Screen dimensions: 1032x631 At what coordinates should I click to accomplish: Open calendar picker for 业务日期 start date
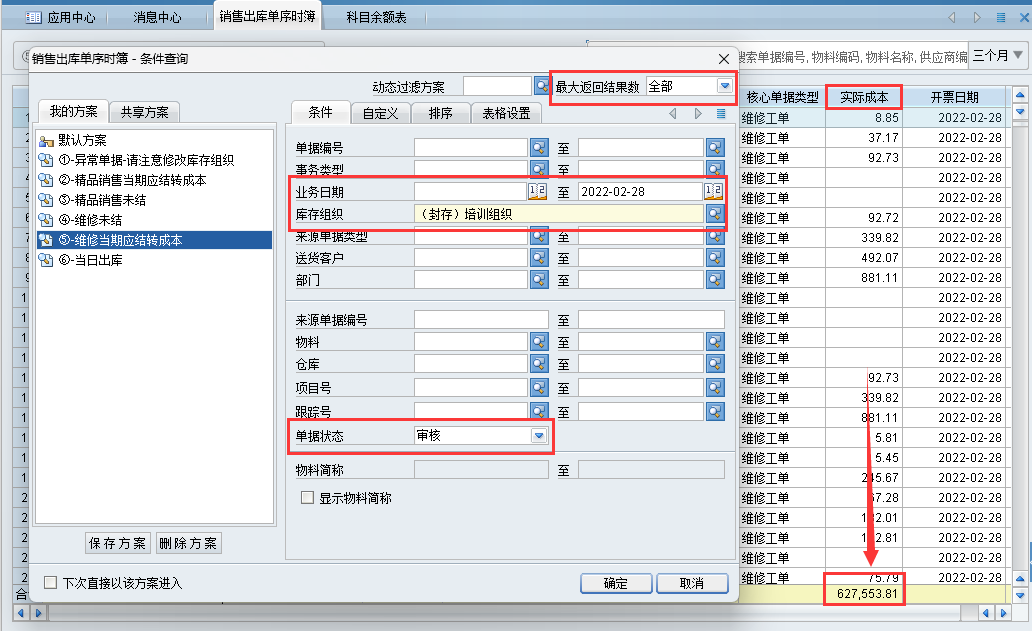click(537, 191)
